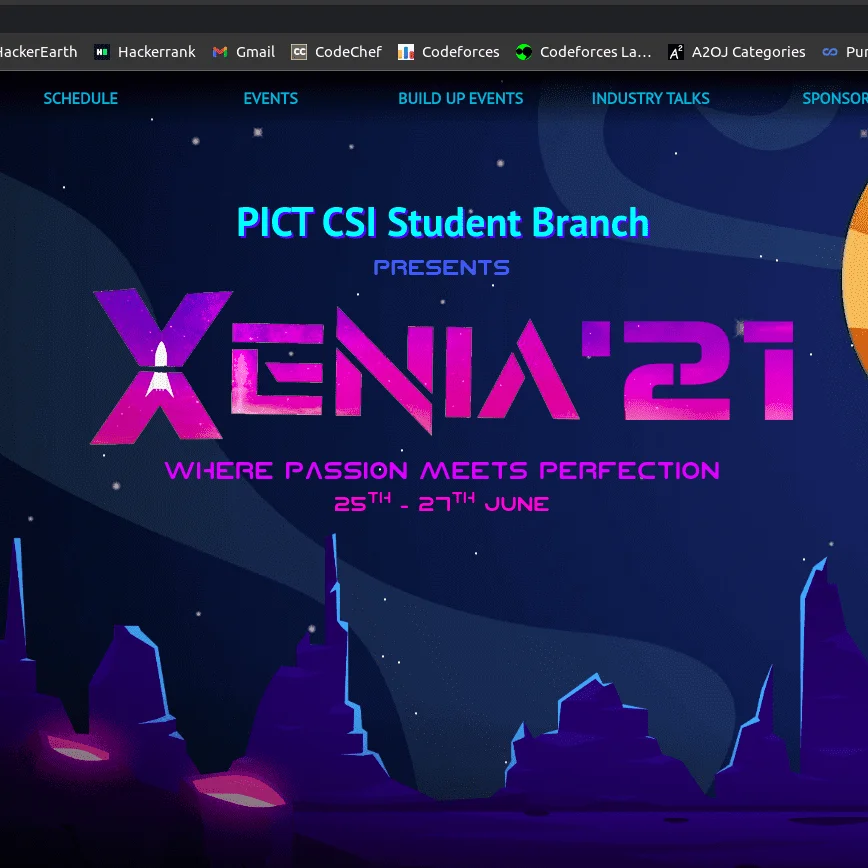The width and height of the screenshot is (868, 868).
Task: Click the PICT CSI Student Branch heading
Action: [442, 222]
